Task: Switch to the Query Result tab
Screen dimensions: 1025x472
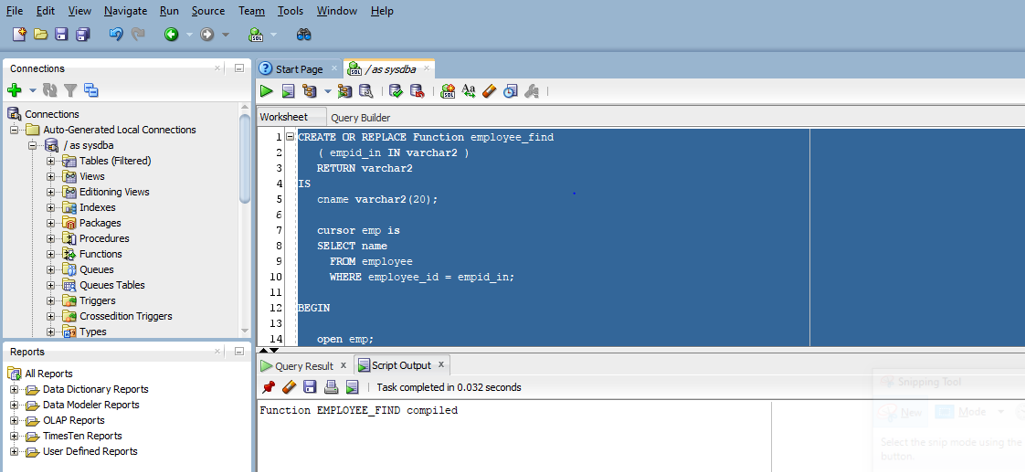Action: (304, 366)
